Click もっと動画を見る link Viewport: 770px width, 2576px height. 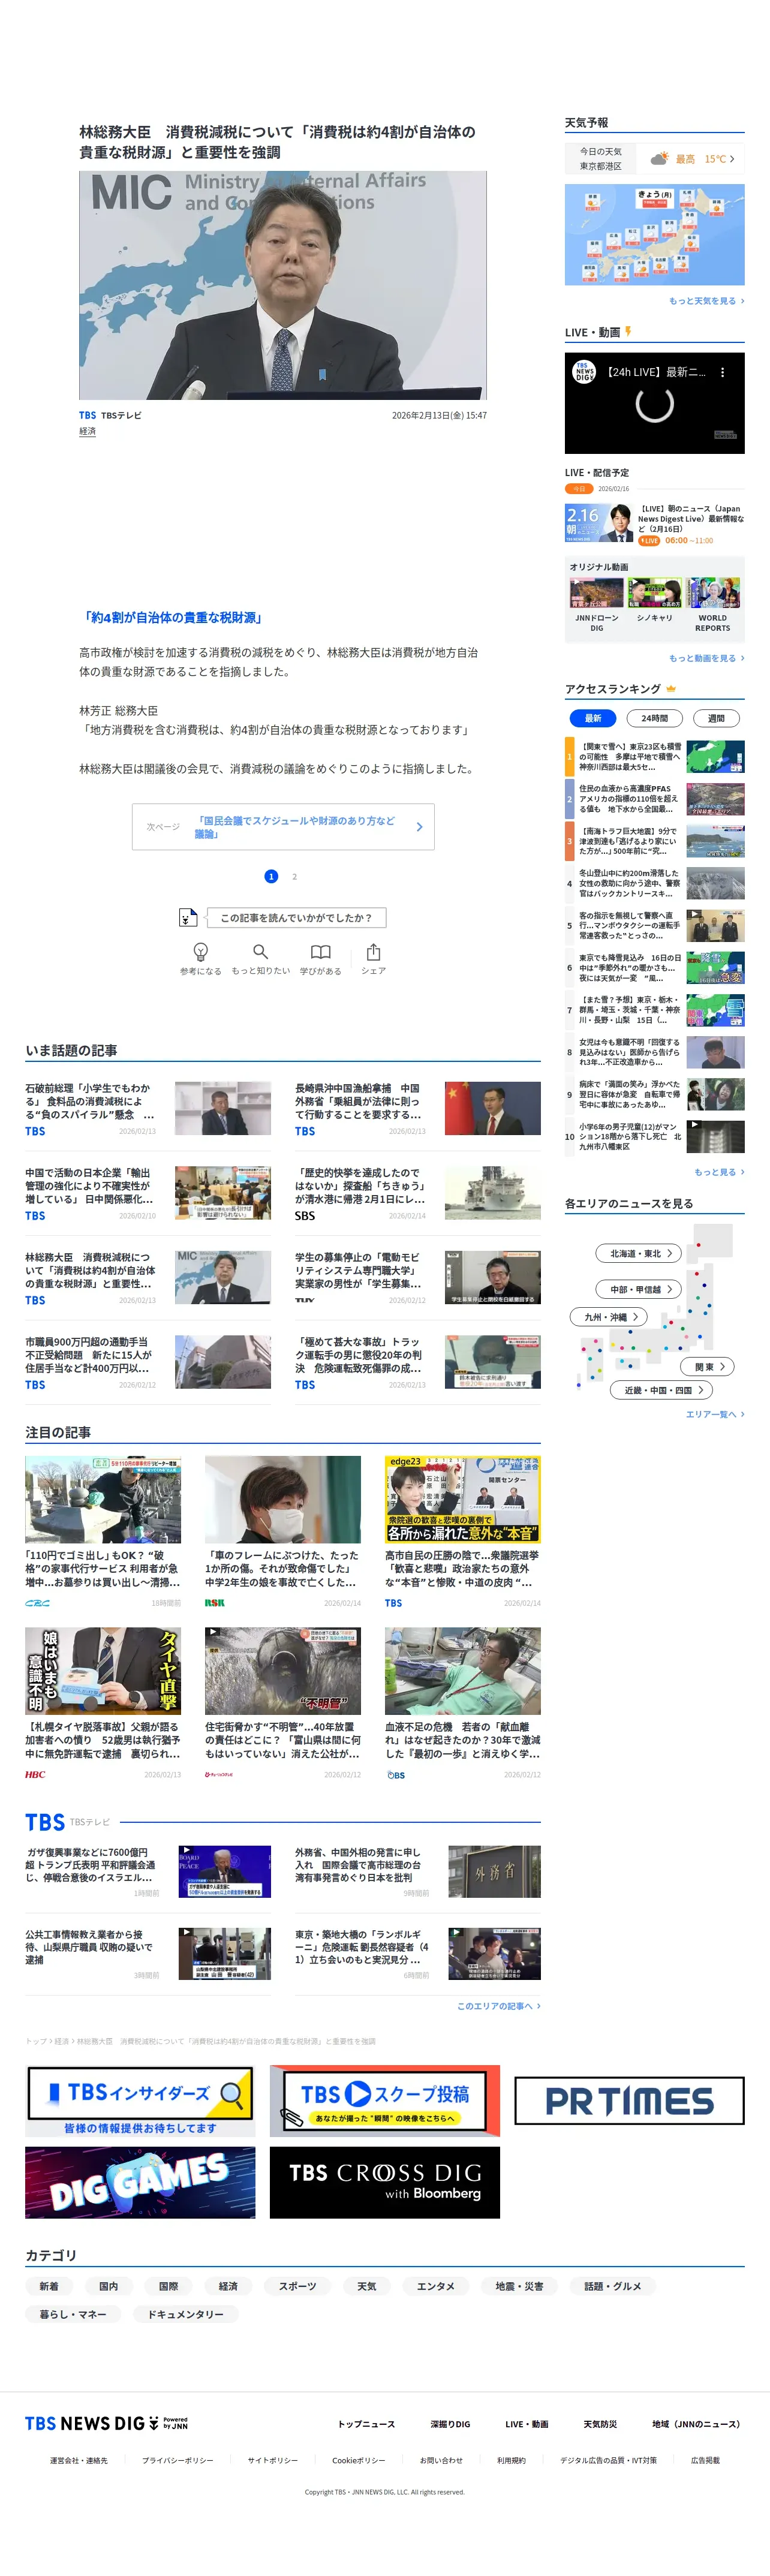[706, 658]
